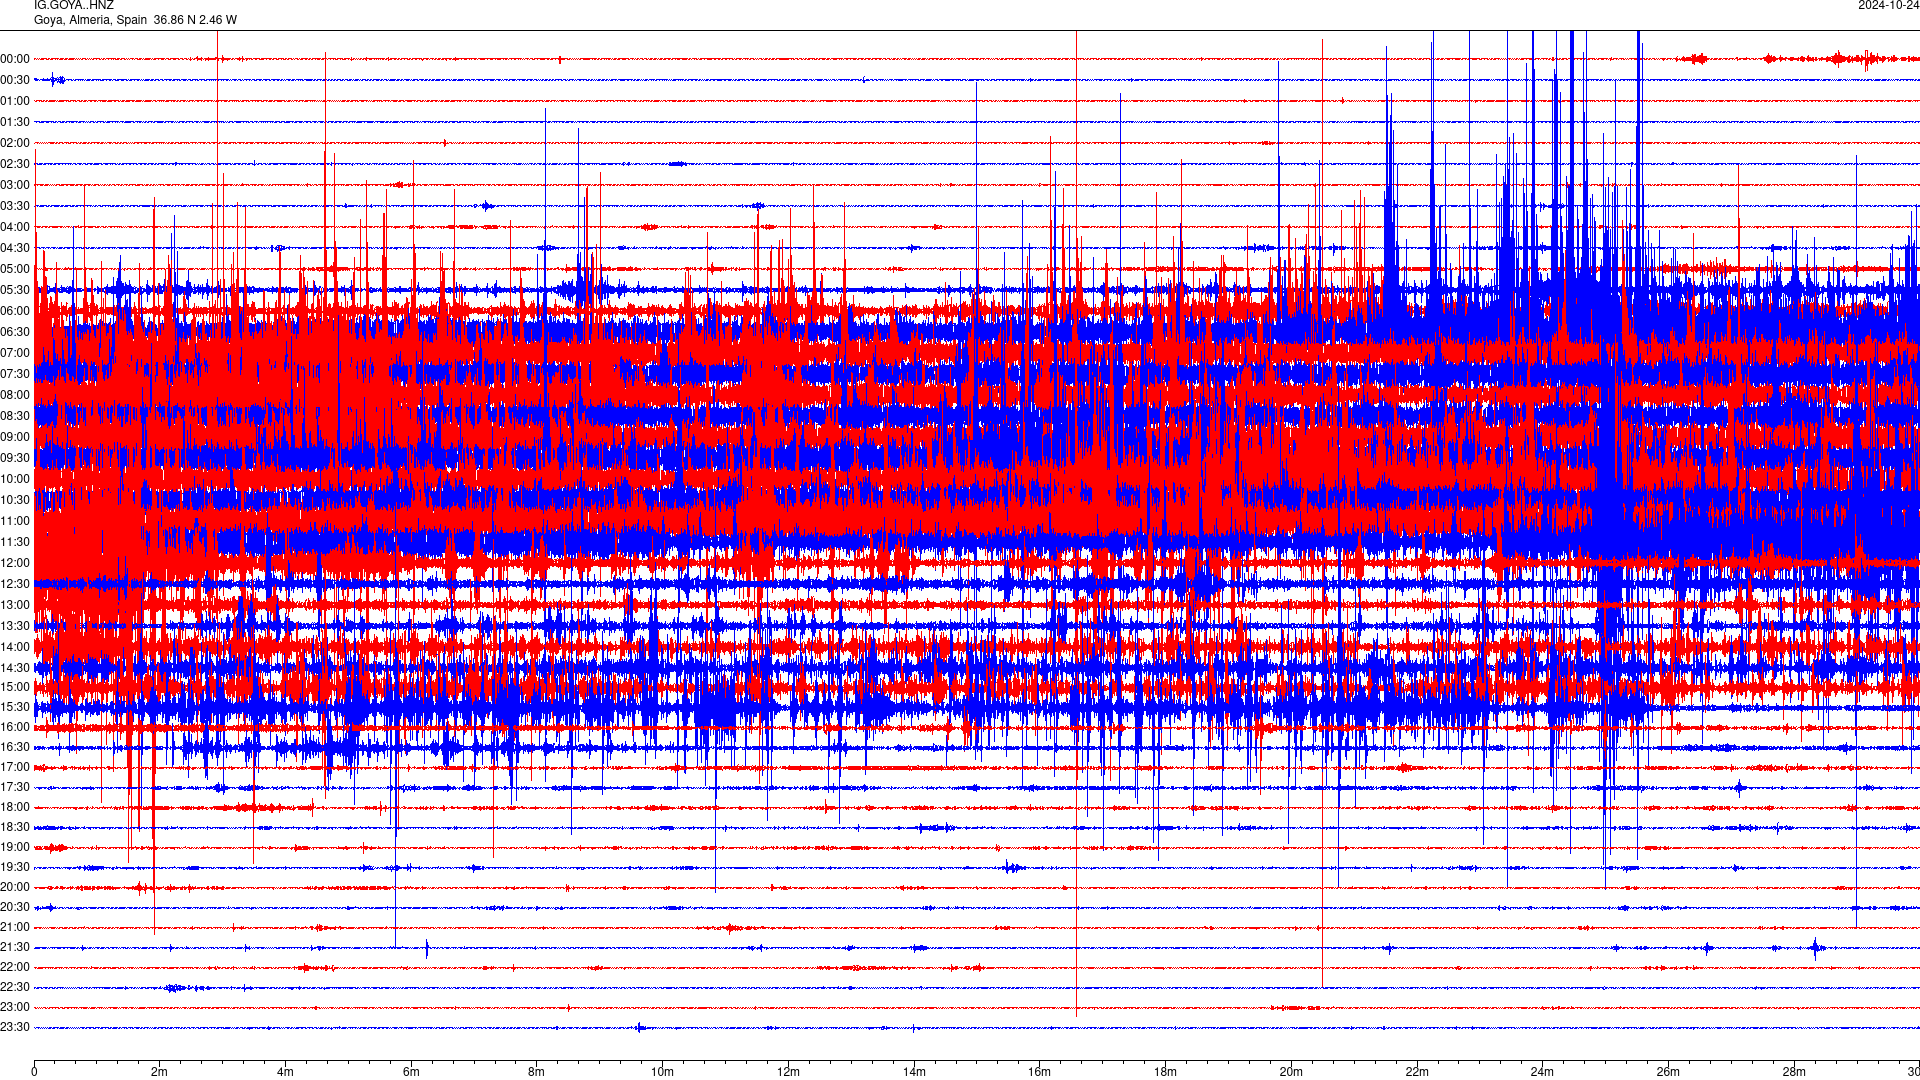
Task: Select the 02:30 trace time label
Action: (15, 164)
